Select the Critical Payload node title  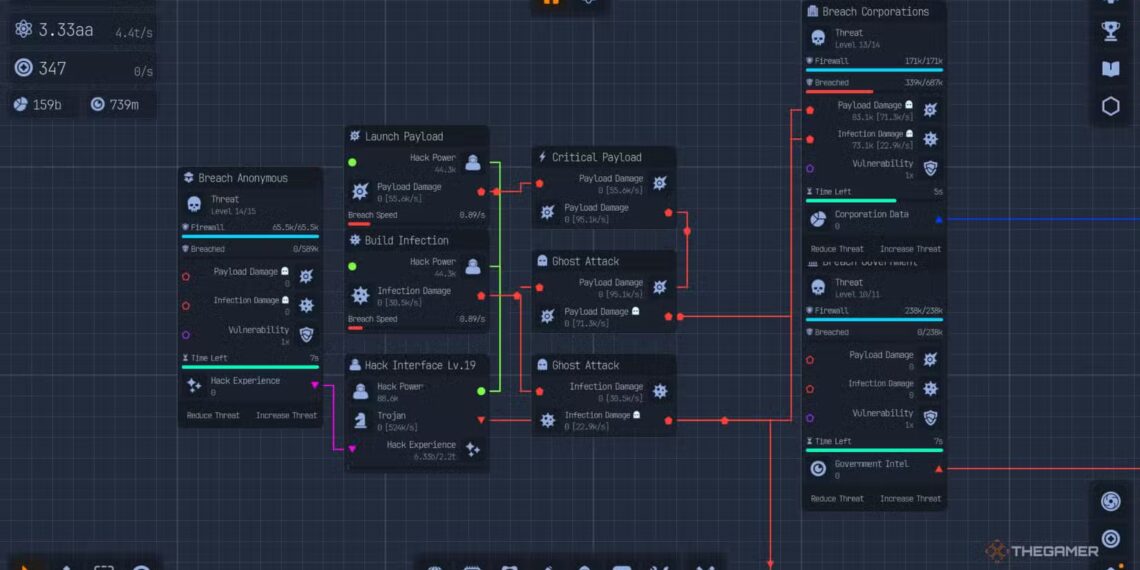coord(596,157)
